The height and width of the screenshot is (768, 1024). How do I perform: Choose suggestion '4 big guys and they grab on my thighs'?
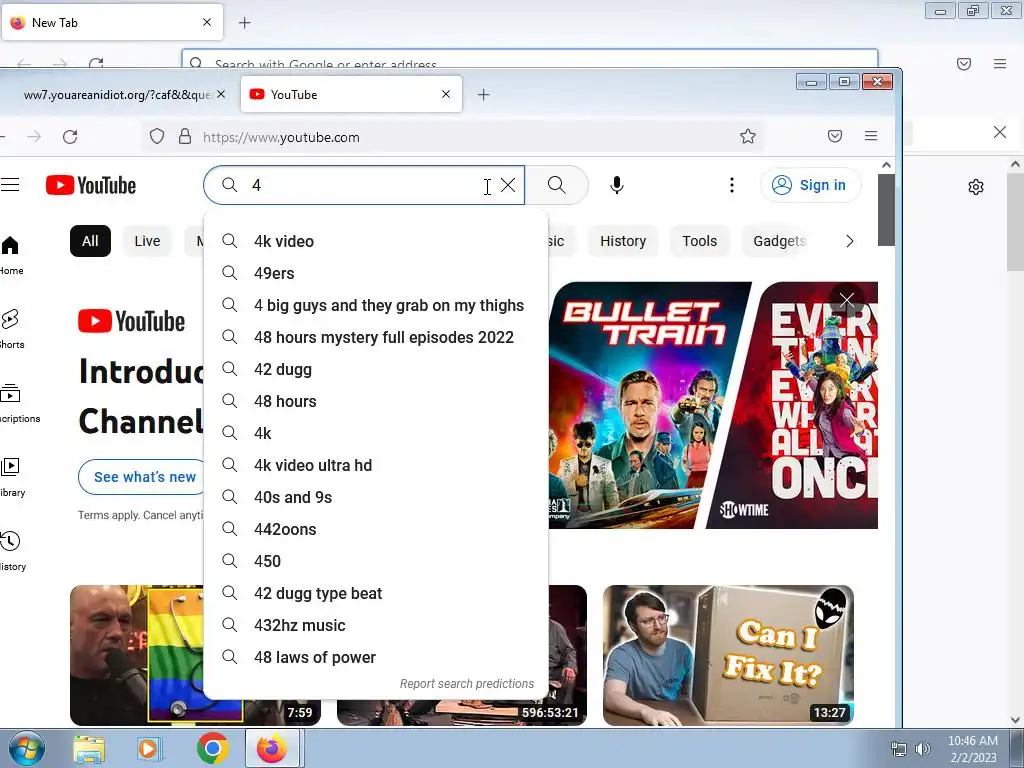pyautogui.click(x=376, y=305)
